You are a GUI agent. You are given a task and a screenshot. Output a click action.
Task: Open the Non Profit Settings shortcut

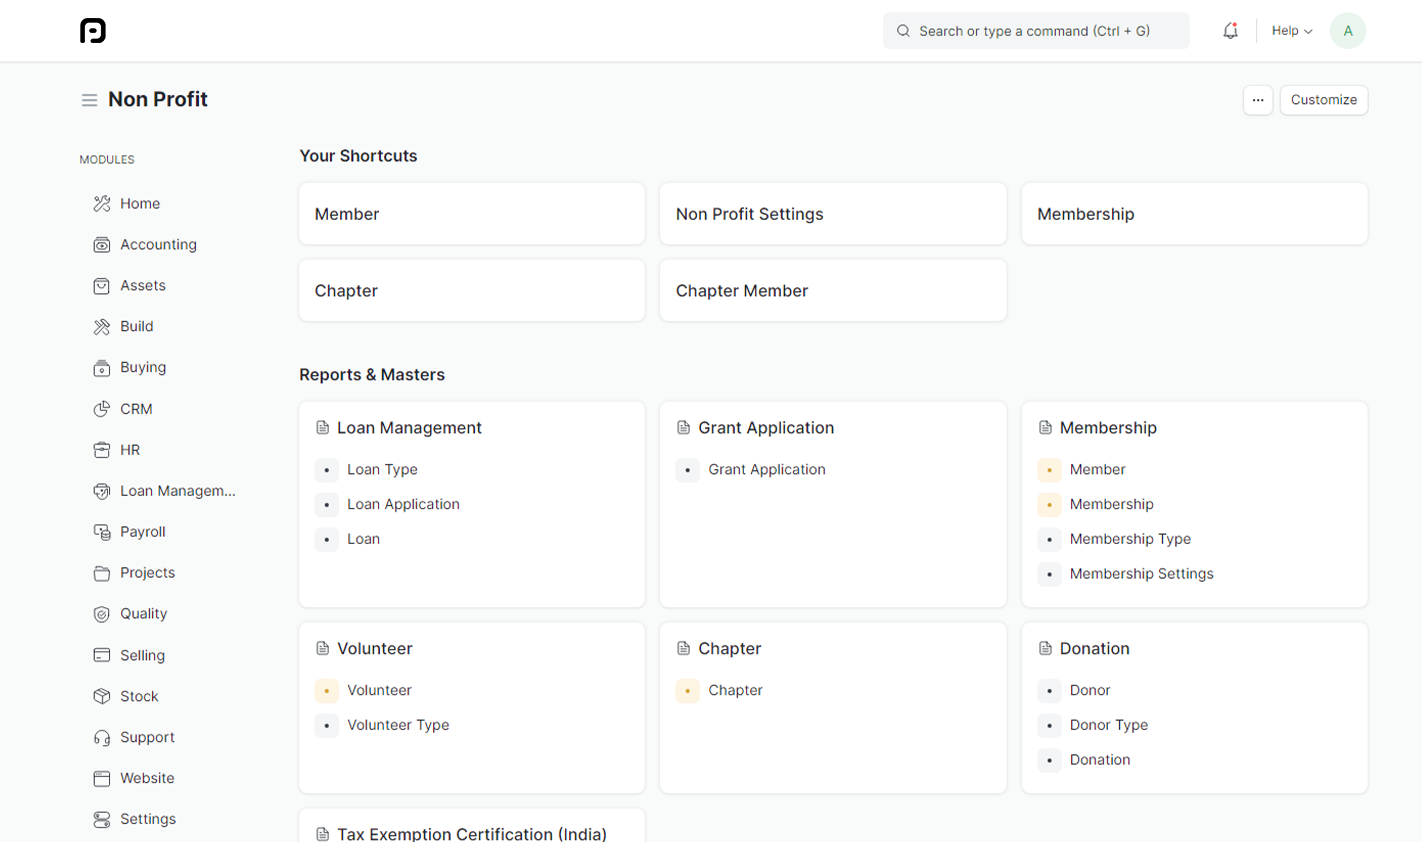click(832, 214)
